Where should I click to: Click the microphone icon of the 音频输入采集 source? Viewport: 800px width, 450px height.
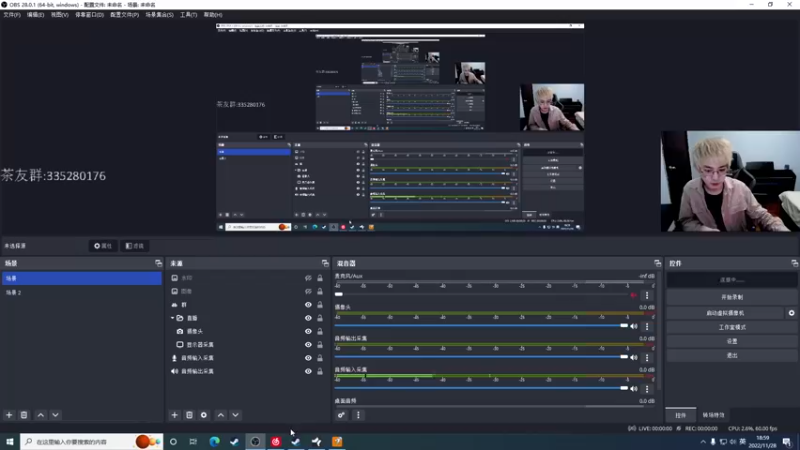click(174, 358)
